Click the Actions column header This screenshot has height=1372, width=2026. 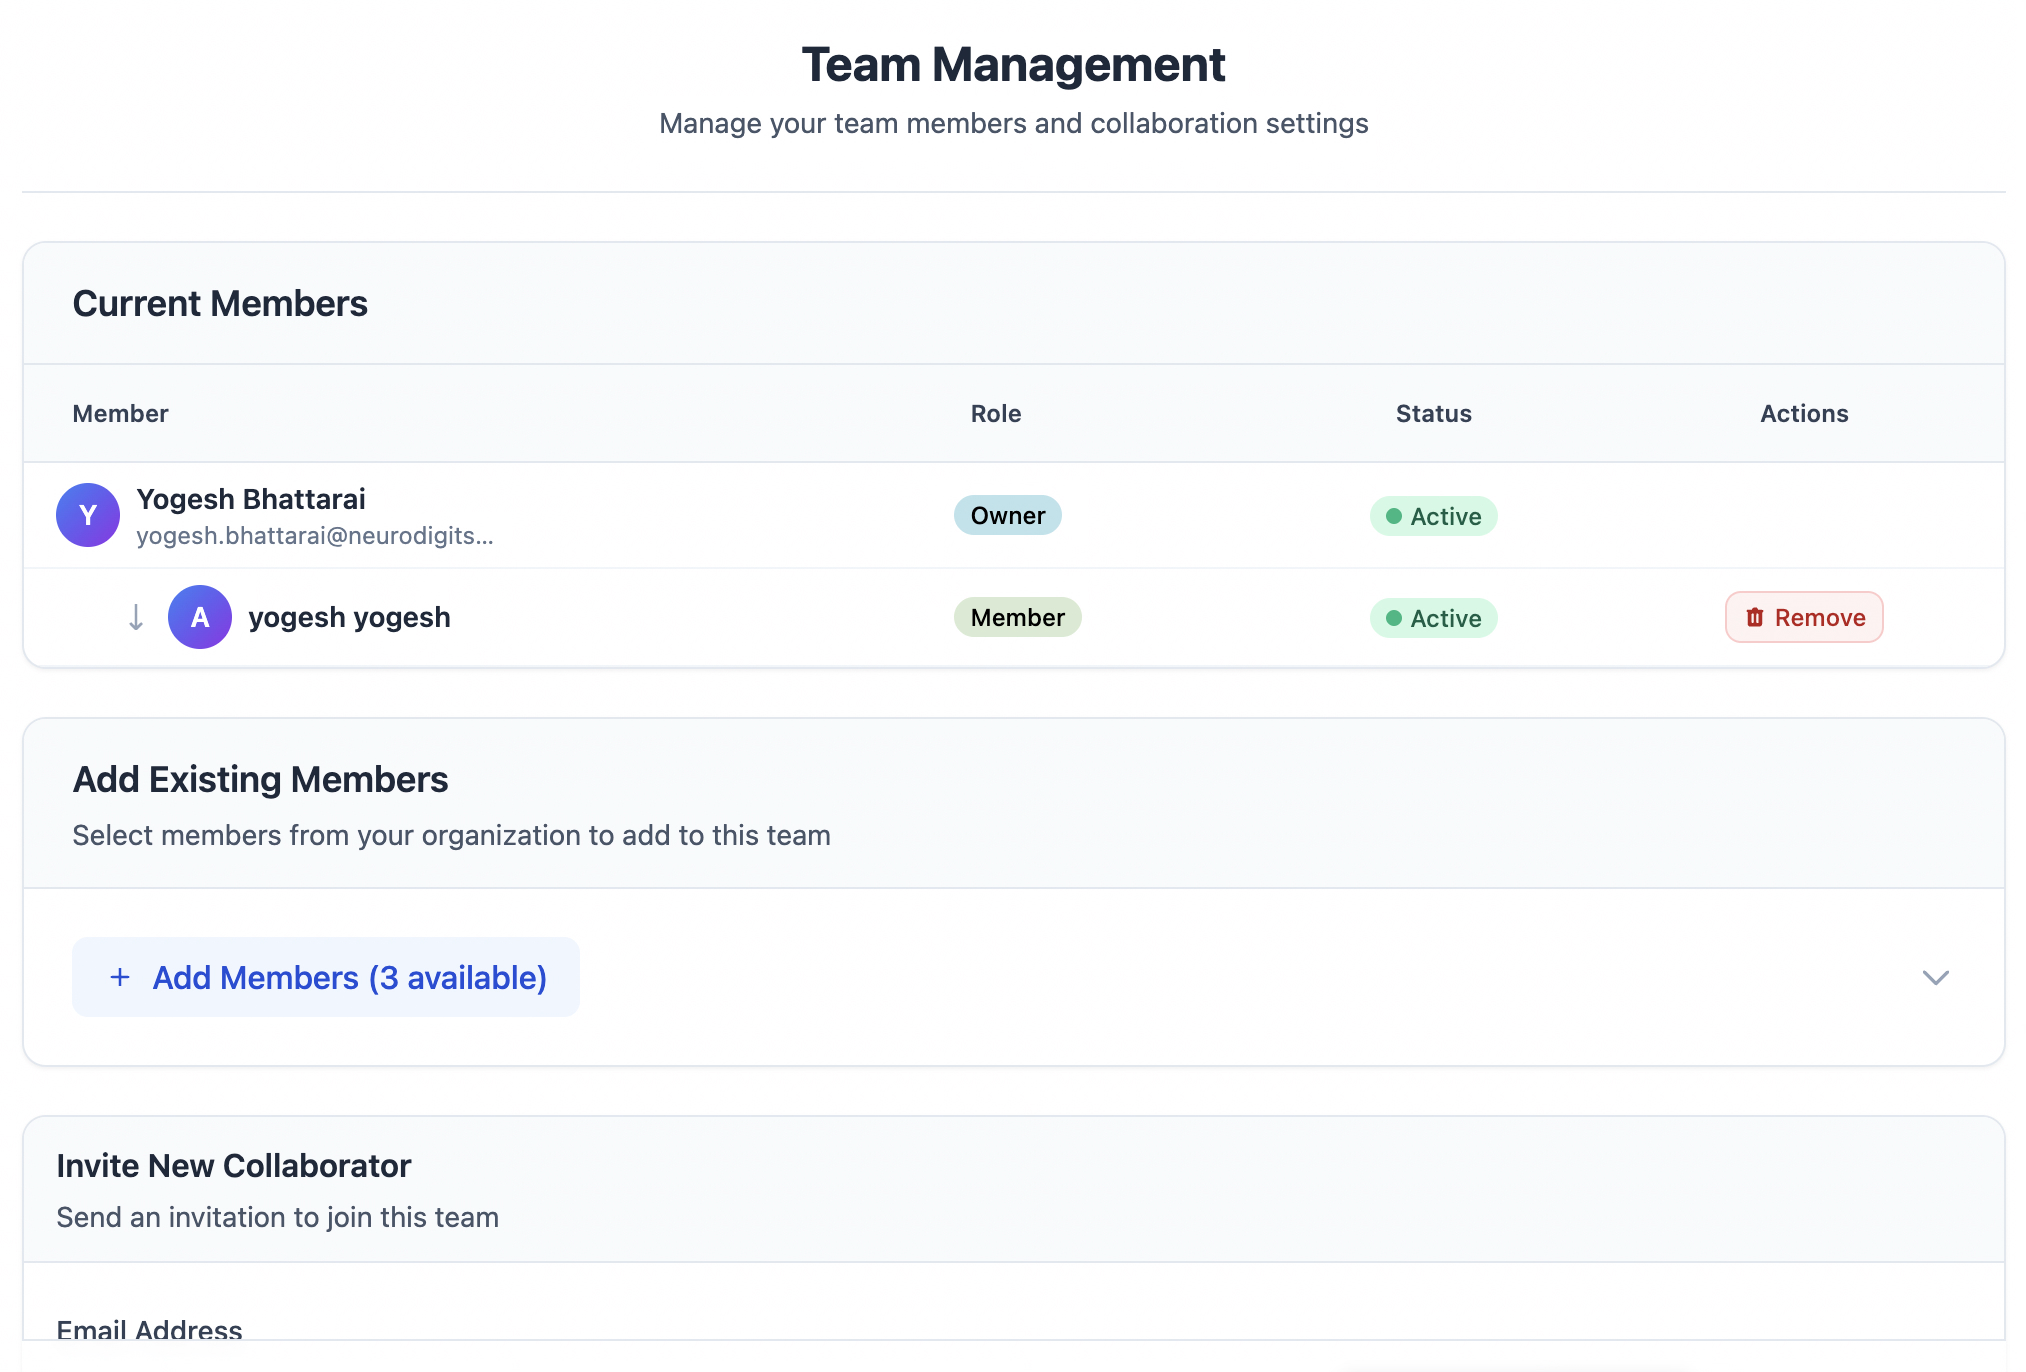1803,413
